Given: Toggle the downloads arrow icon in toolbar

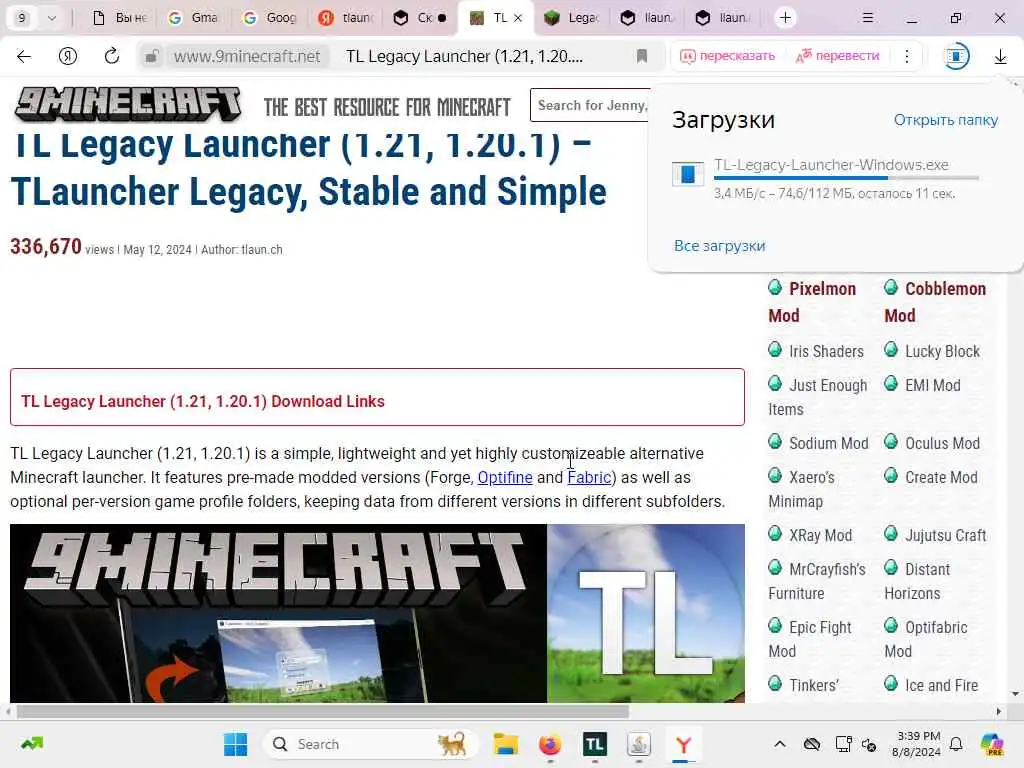Looking at the screenshot, I should (x=1000, y=57).
